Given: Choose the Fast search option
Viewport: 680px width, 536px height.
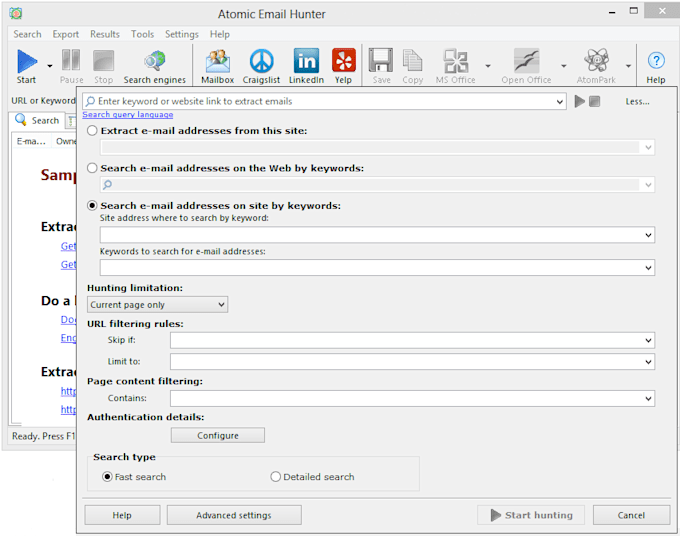Looking at the screenshot, I should pos(107,477).
